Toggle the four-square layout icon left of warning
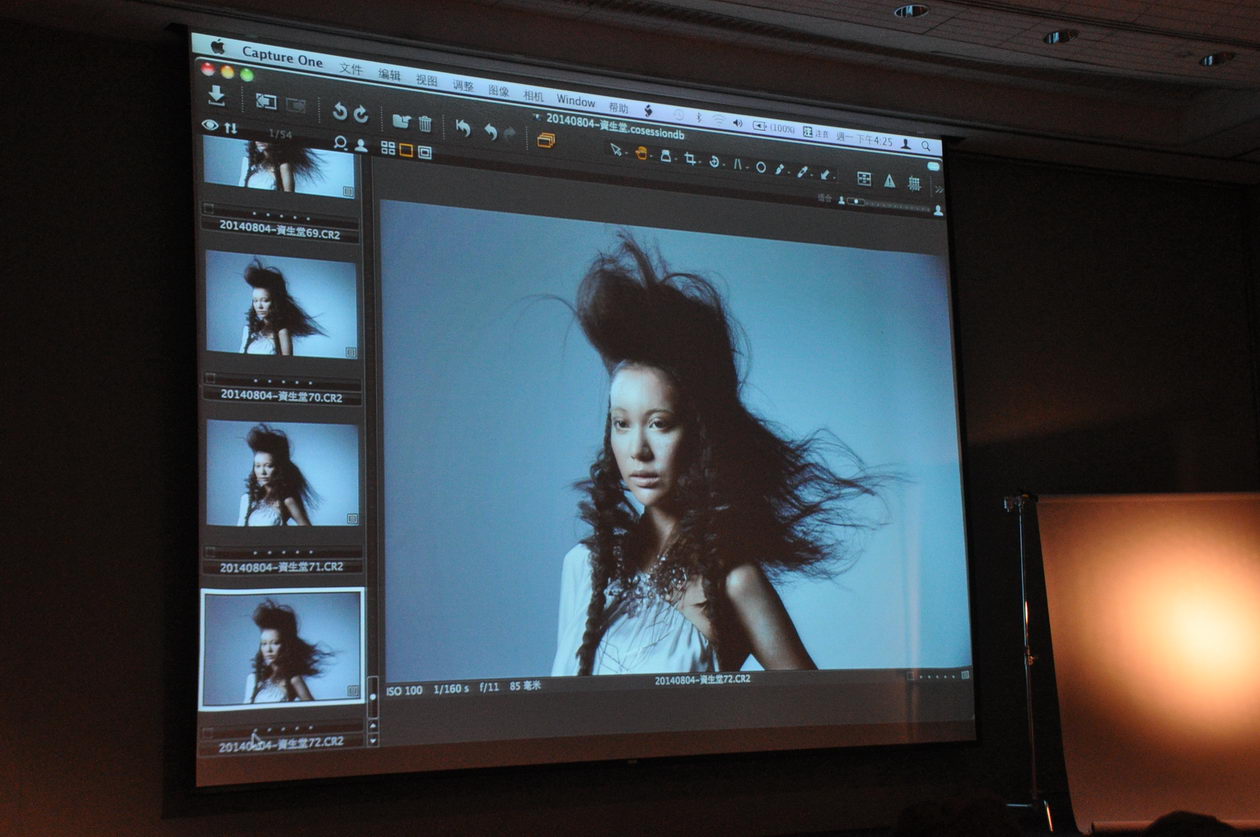Screen dimensions: 1260x837 coord(864,178)
